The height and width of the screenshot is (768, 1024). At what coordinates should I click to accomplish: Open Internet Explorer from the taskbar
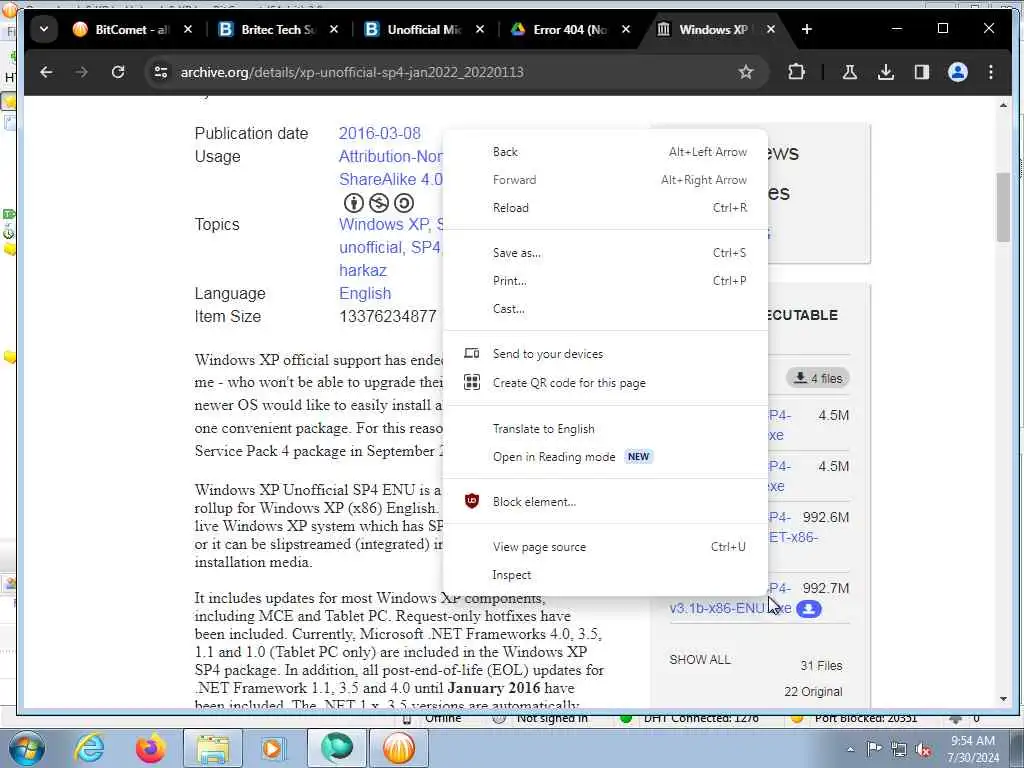click(x=89, y=748)
